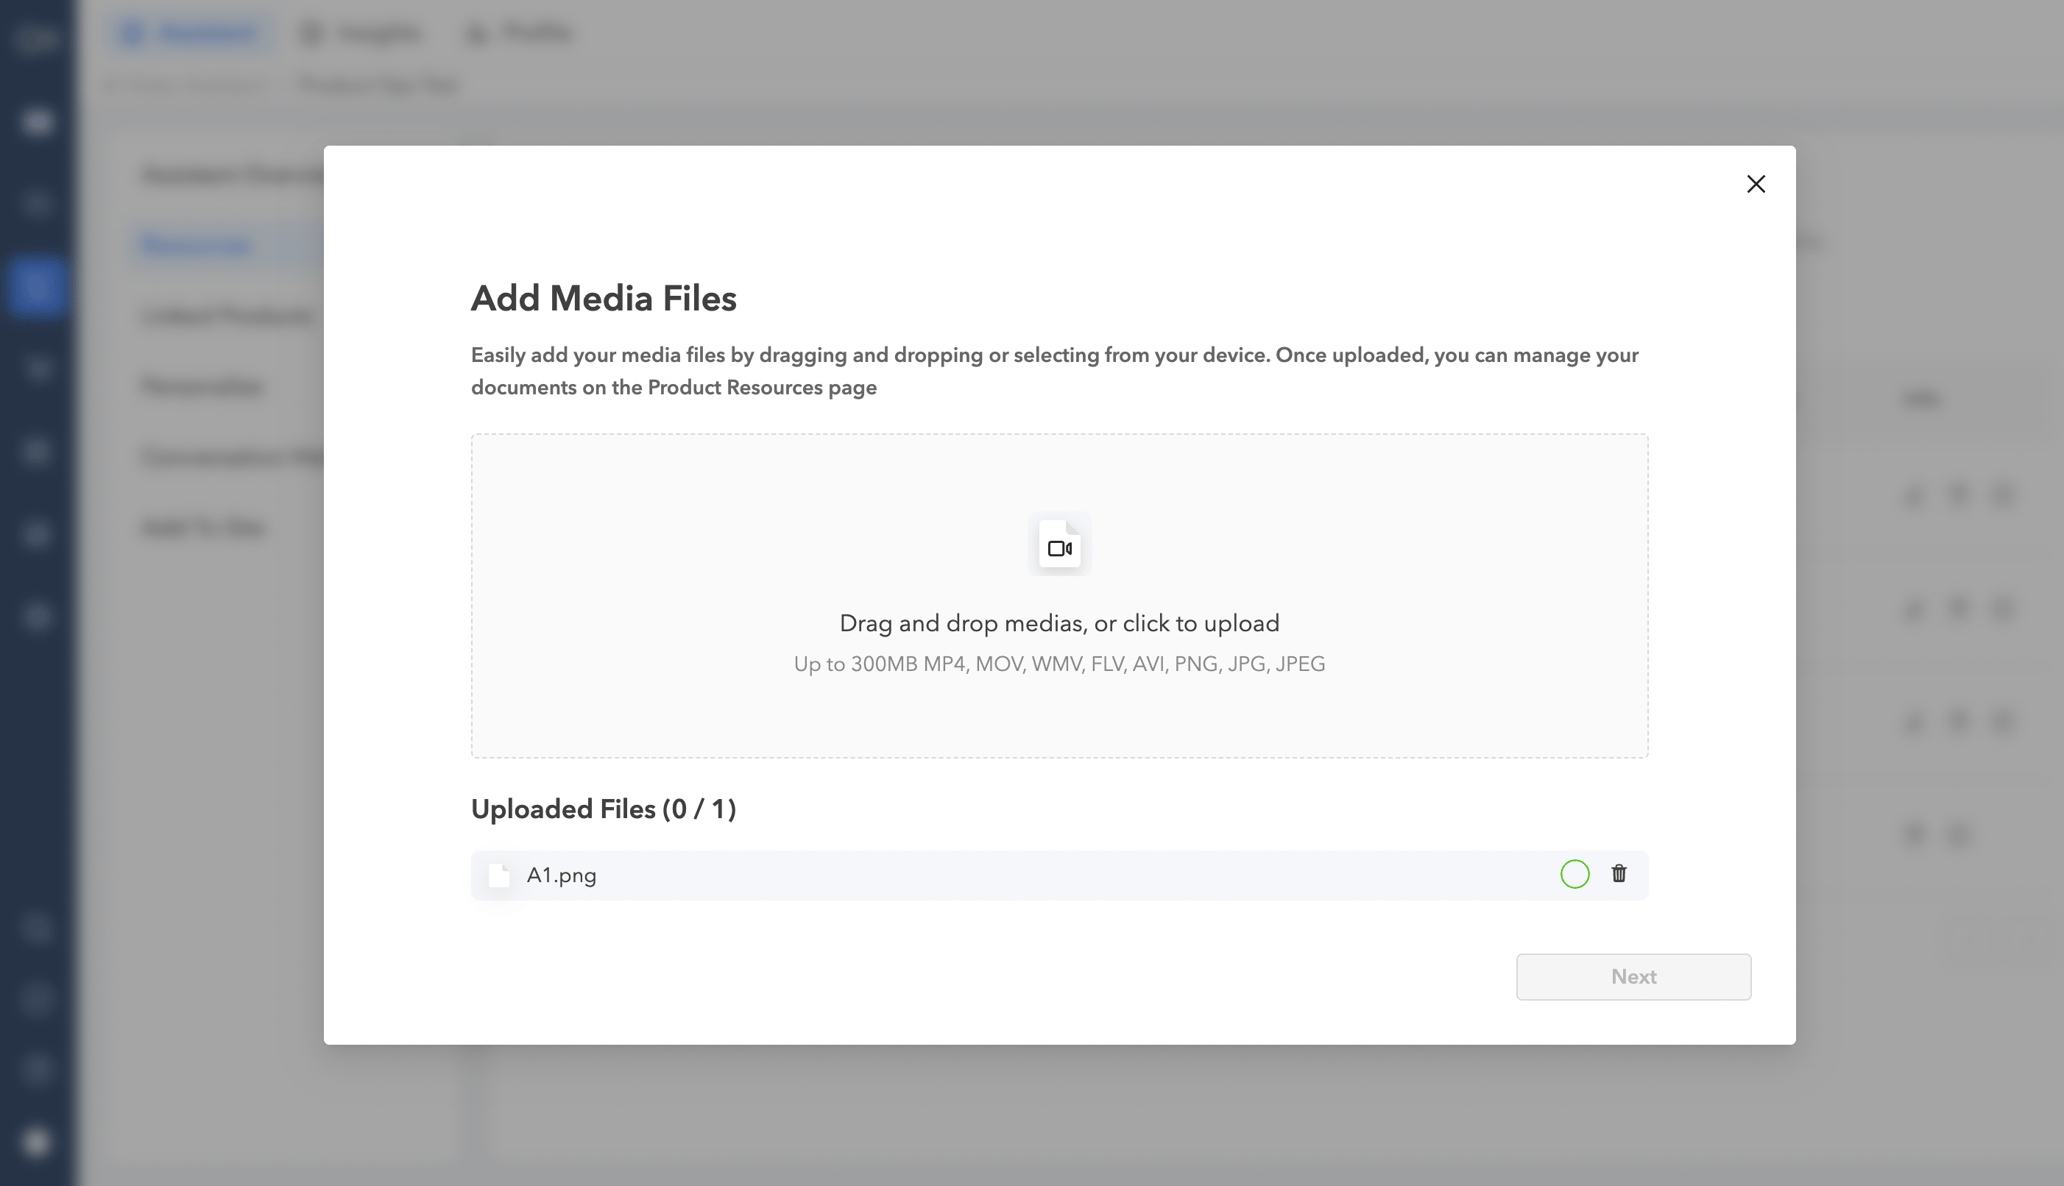This screenshot has height=1186, width=2064.
Task: Select the Resources menu item
Action: click(197, 245)
